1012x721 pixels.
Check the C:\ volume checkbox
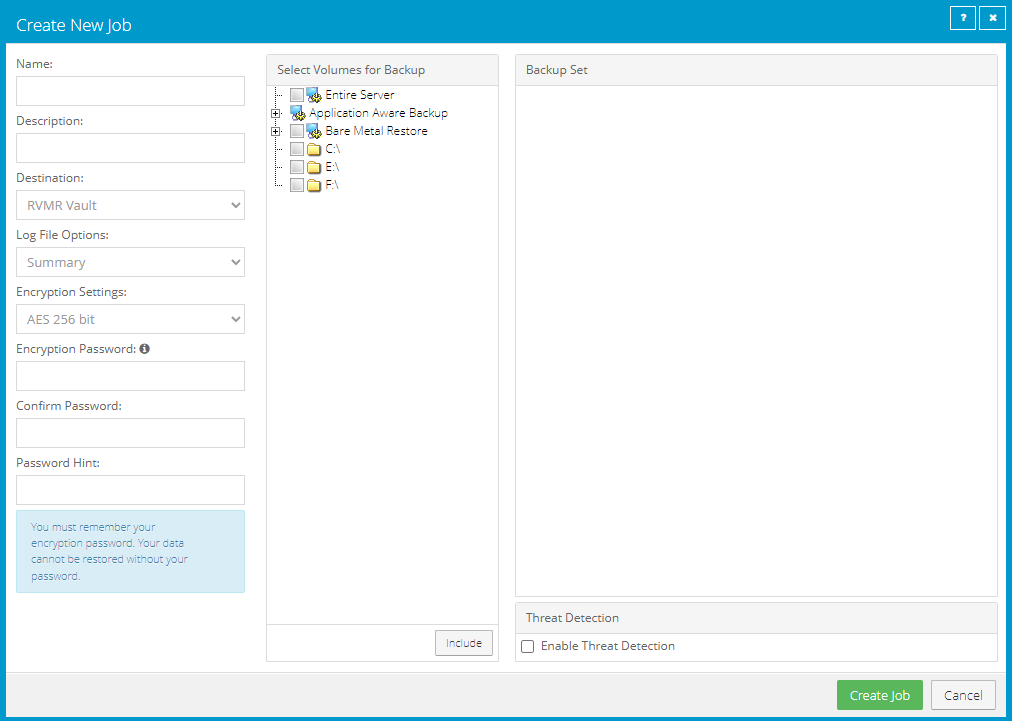pyautogui.click(x=296, y=148)
